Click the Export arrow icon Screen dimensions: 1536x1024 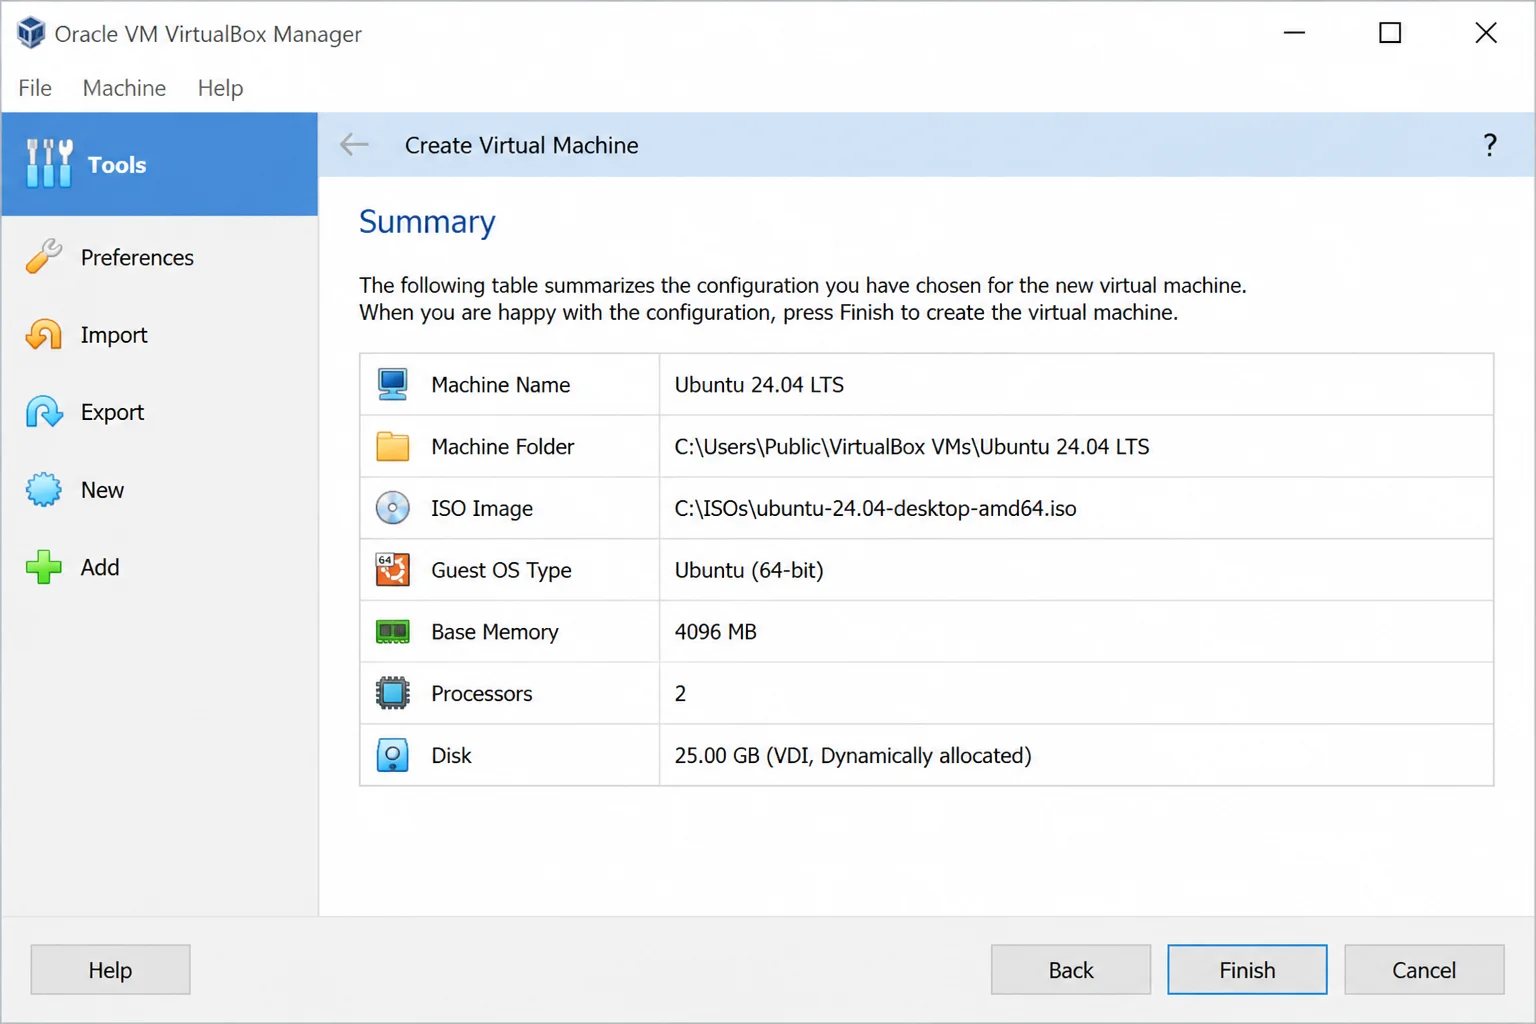coord(44,412)
